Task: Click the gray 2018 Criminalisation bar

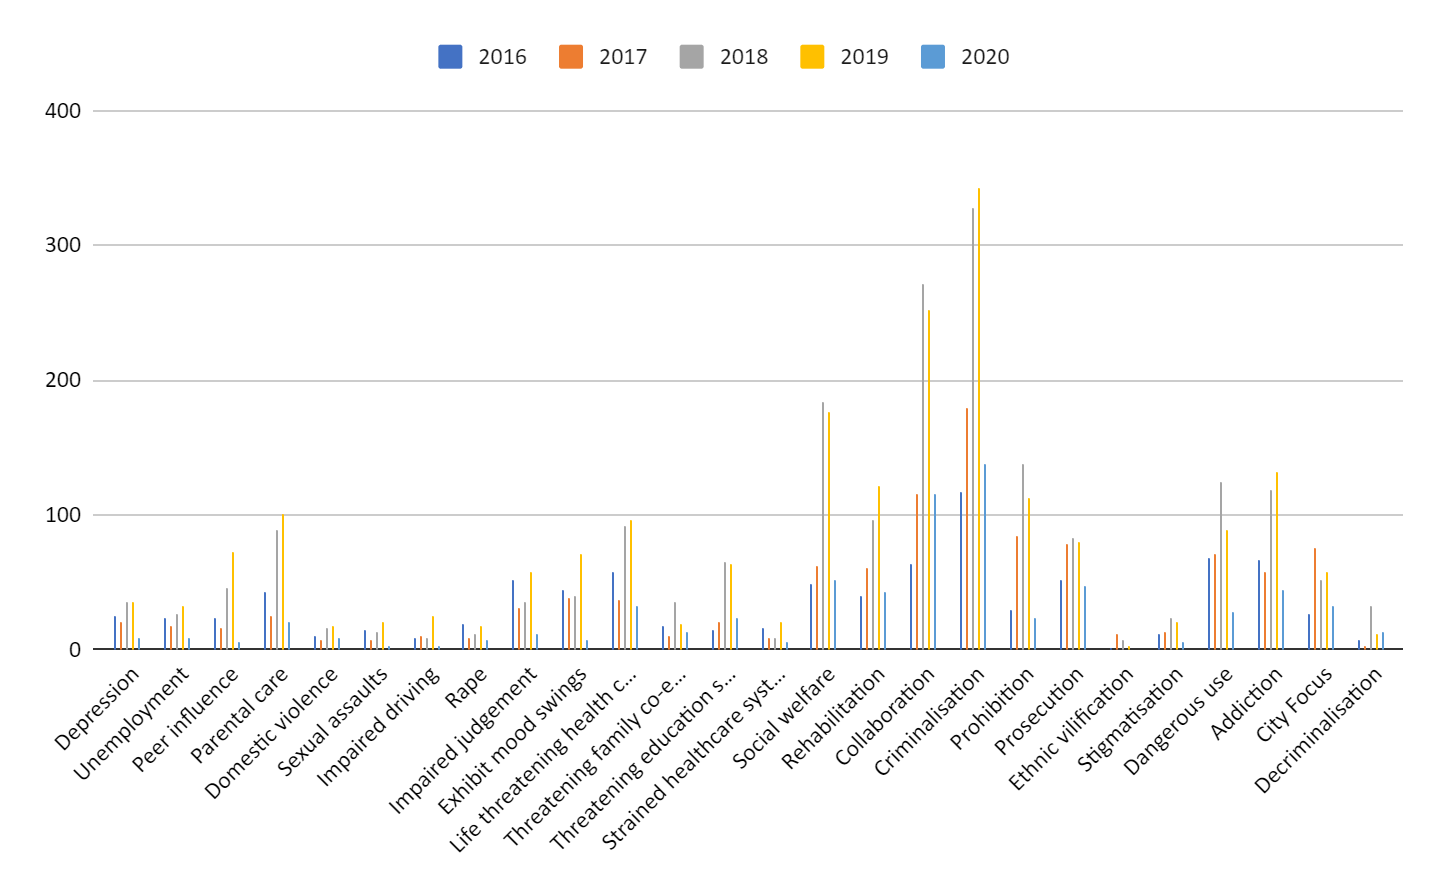Action: pos(973,430)
